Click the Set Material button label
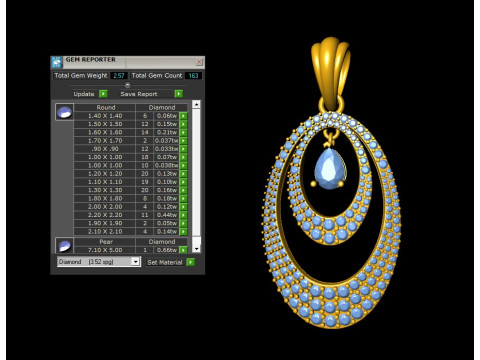Image resolution: width=480 pixels, height=360 pixels. [x=165, y=262]
